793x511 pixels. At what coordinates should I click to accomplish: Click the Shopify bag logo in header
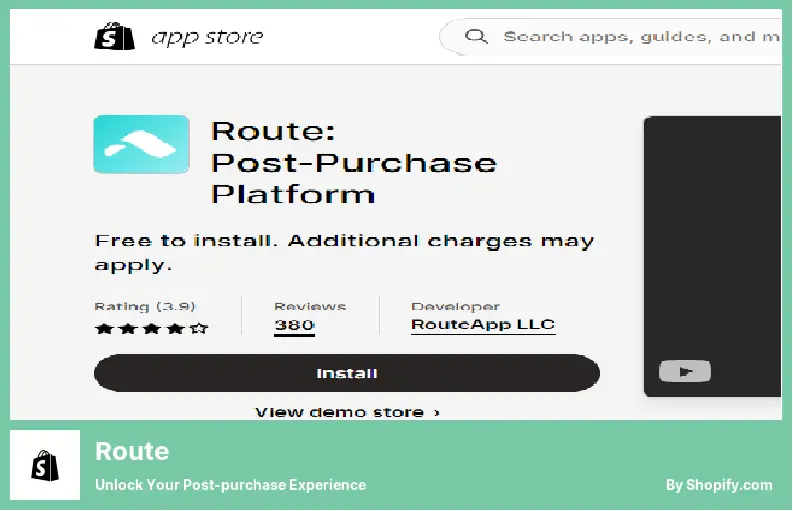tap(114, 36)
